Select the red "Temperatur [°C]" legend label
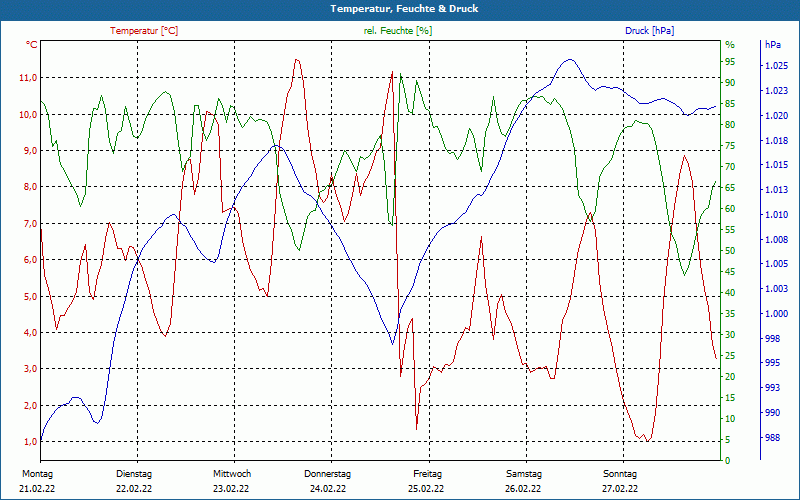The image size is (800, 500). pyautogui.click(x=144, y=31)
